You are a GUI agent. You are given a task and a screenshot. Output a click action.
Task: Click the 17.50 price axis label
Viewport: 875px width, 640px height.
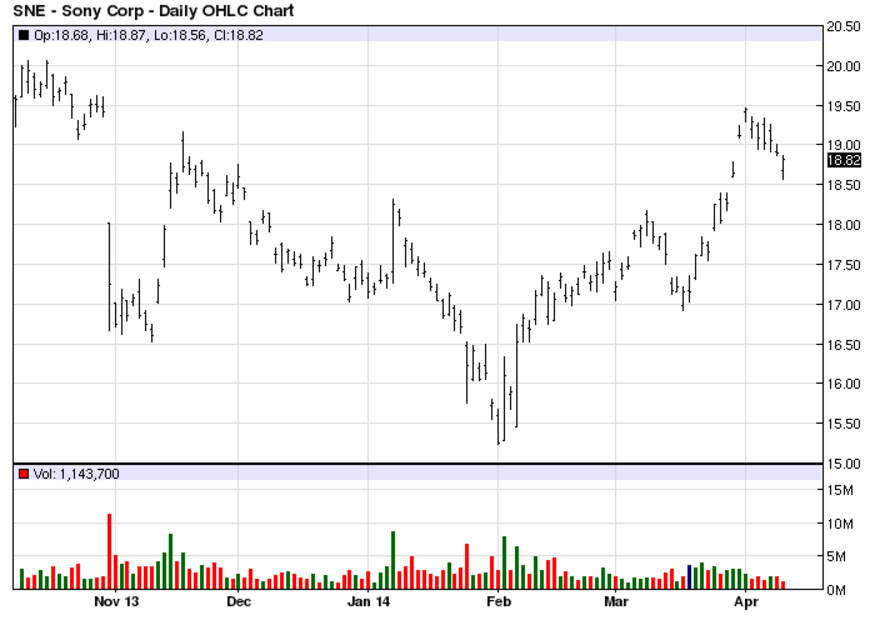[844, 265]
